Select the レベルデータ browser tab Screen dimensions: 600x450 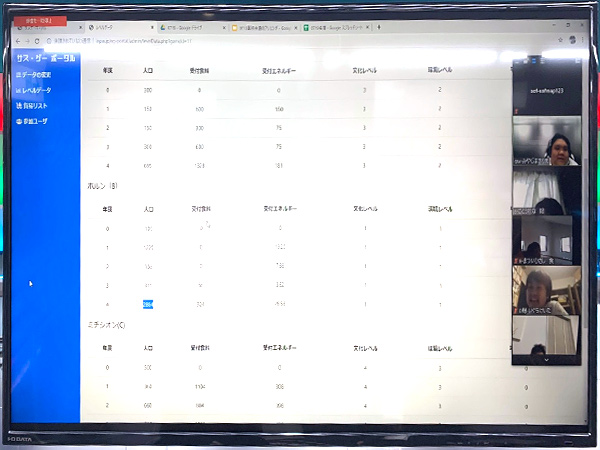coord(121,28)
